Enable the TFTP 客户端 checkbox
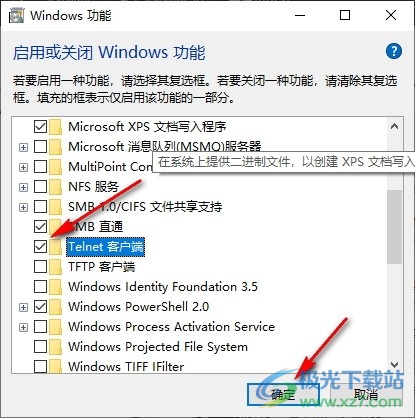 (40, 267)
